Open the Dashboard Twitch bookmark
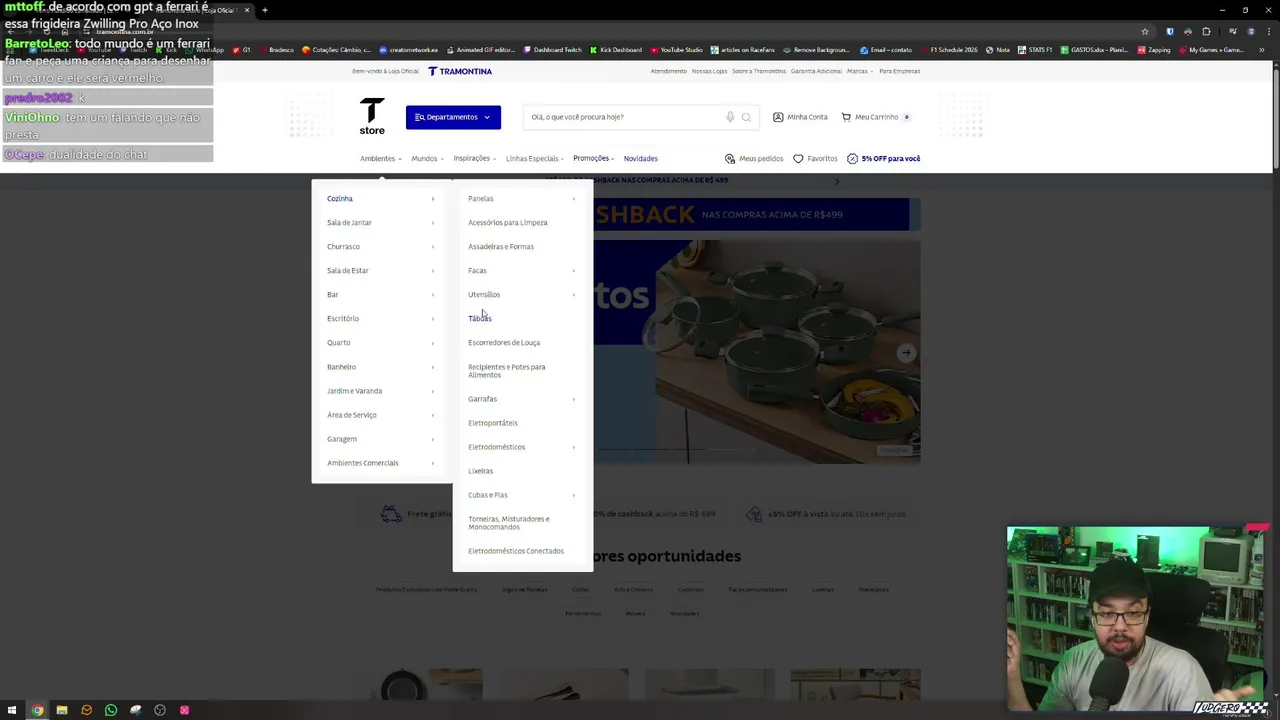The width and height of the screenshot is (1280, 720). coord(552,50)
